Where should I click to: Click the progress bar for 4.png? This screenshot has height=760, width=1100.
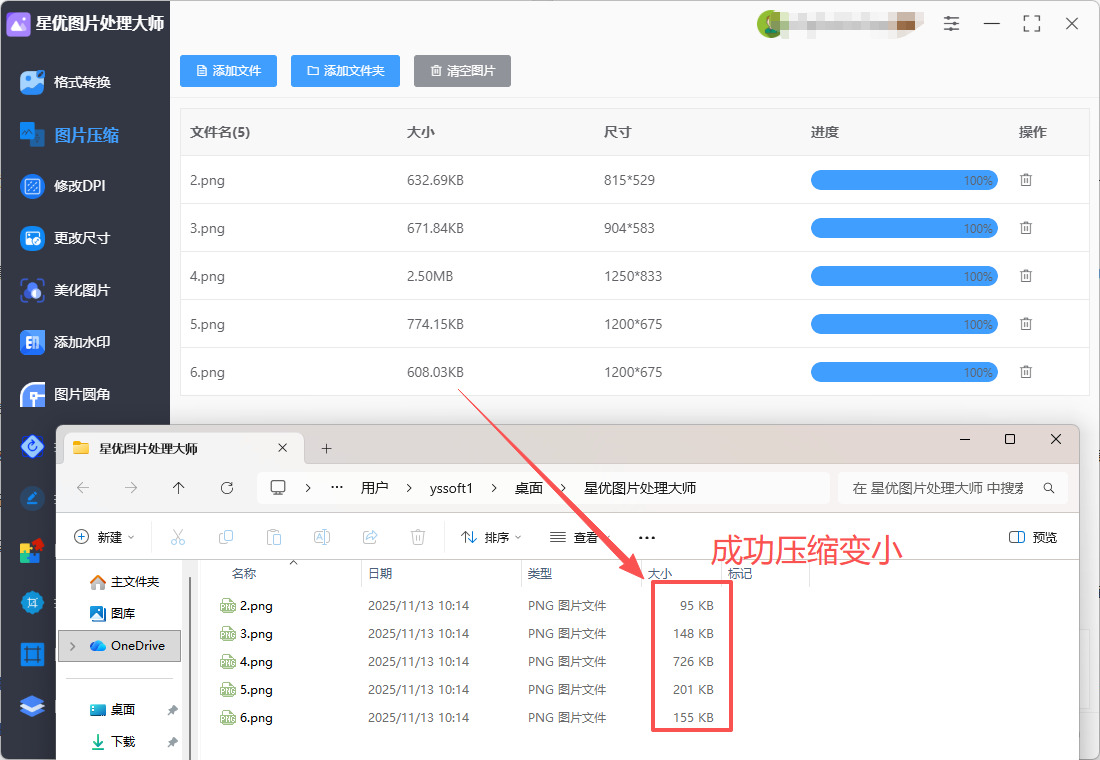[x=904, y=276]
